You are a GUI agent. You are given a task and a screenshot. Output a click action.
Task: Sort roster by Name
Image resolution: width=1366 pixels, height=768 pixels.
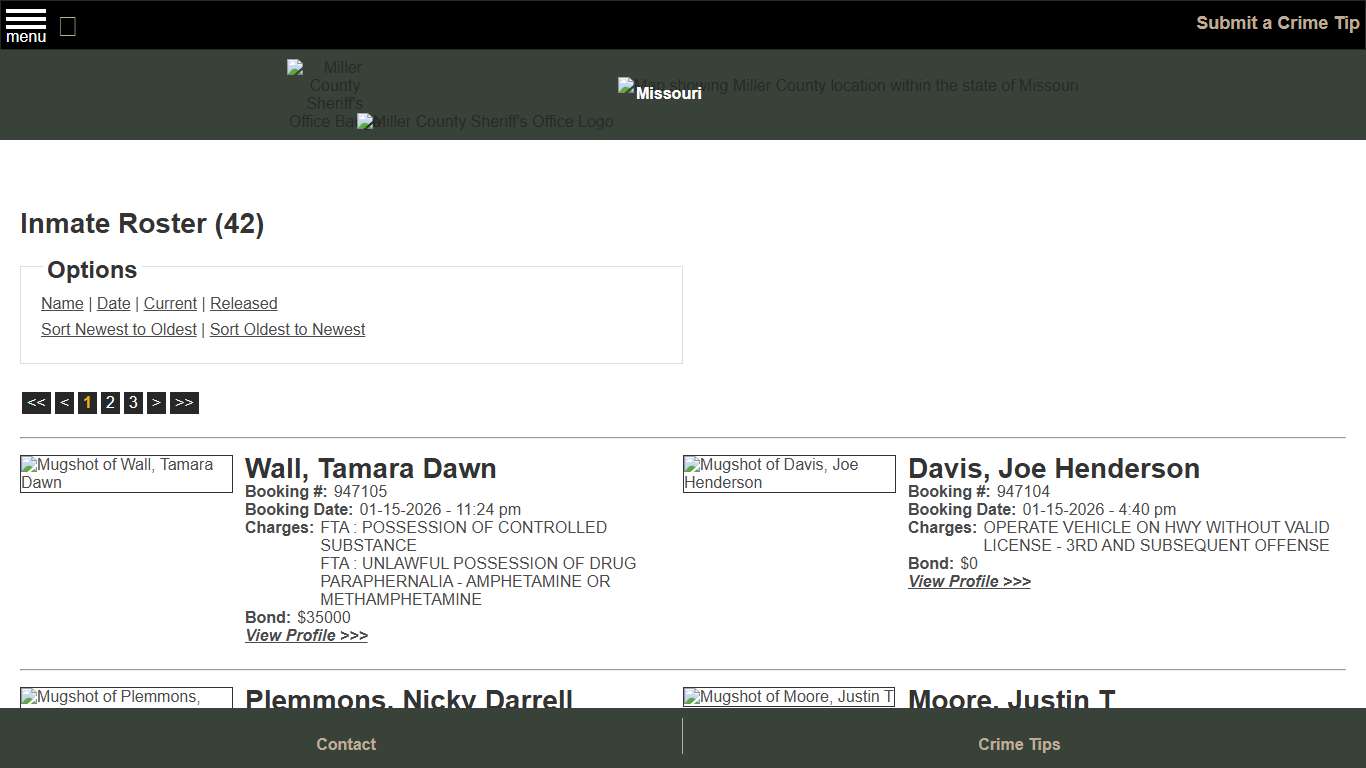(62, 303)
